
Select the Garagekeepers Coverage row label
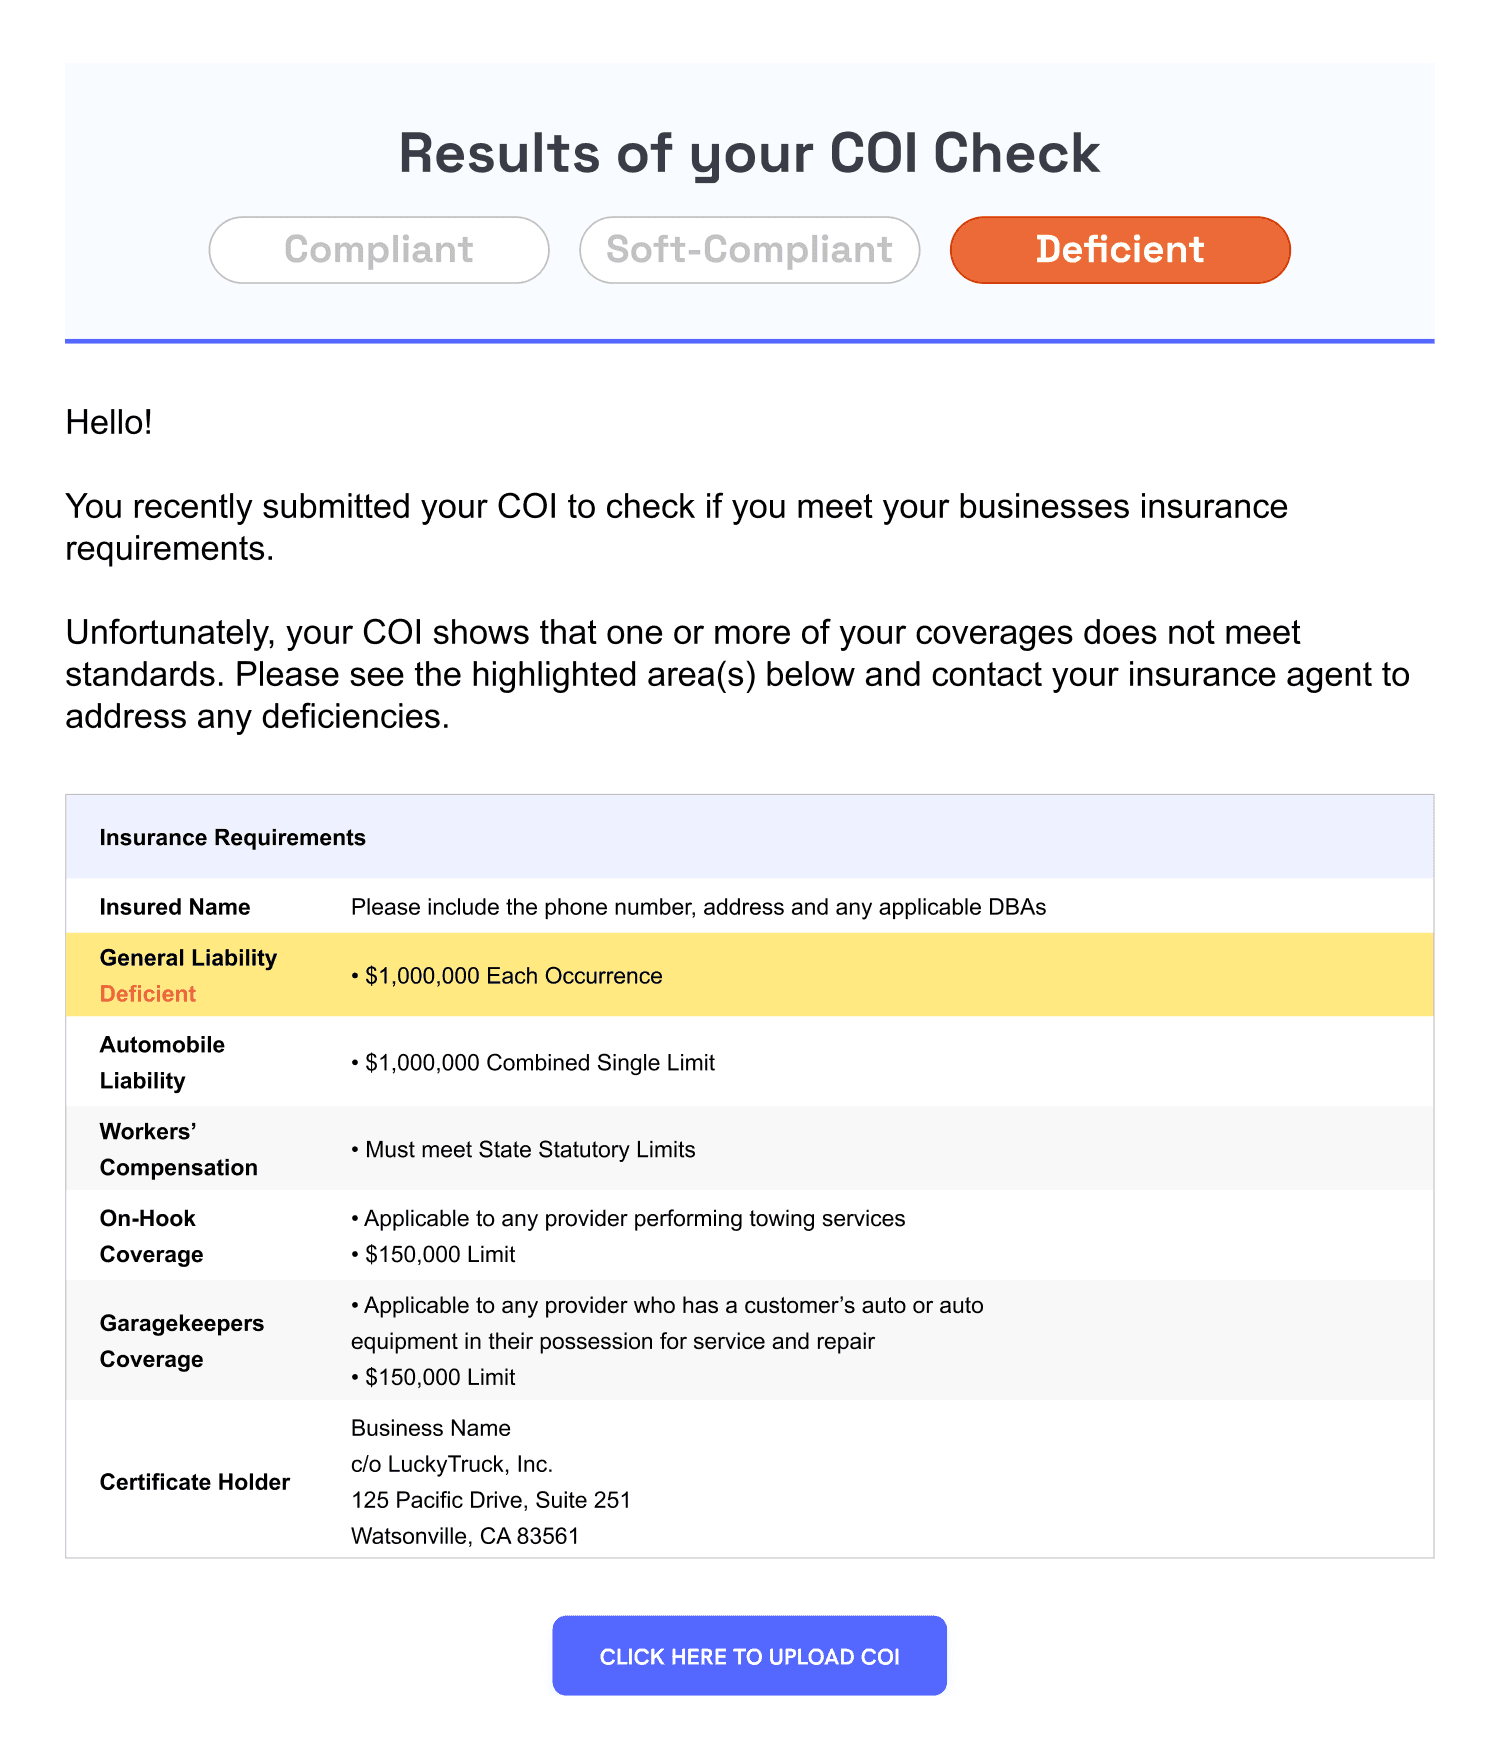[x=182, y=1342]
